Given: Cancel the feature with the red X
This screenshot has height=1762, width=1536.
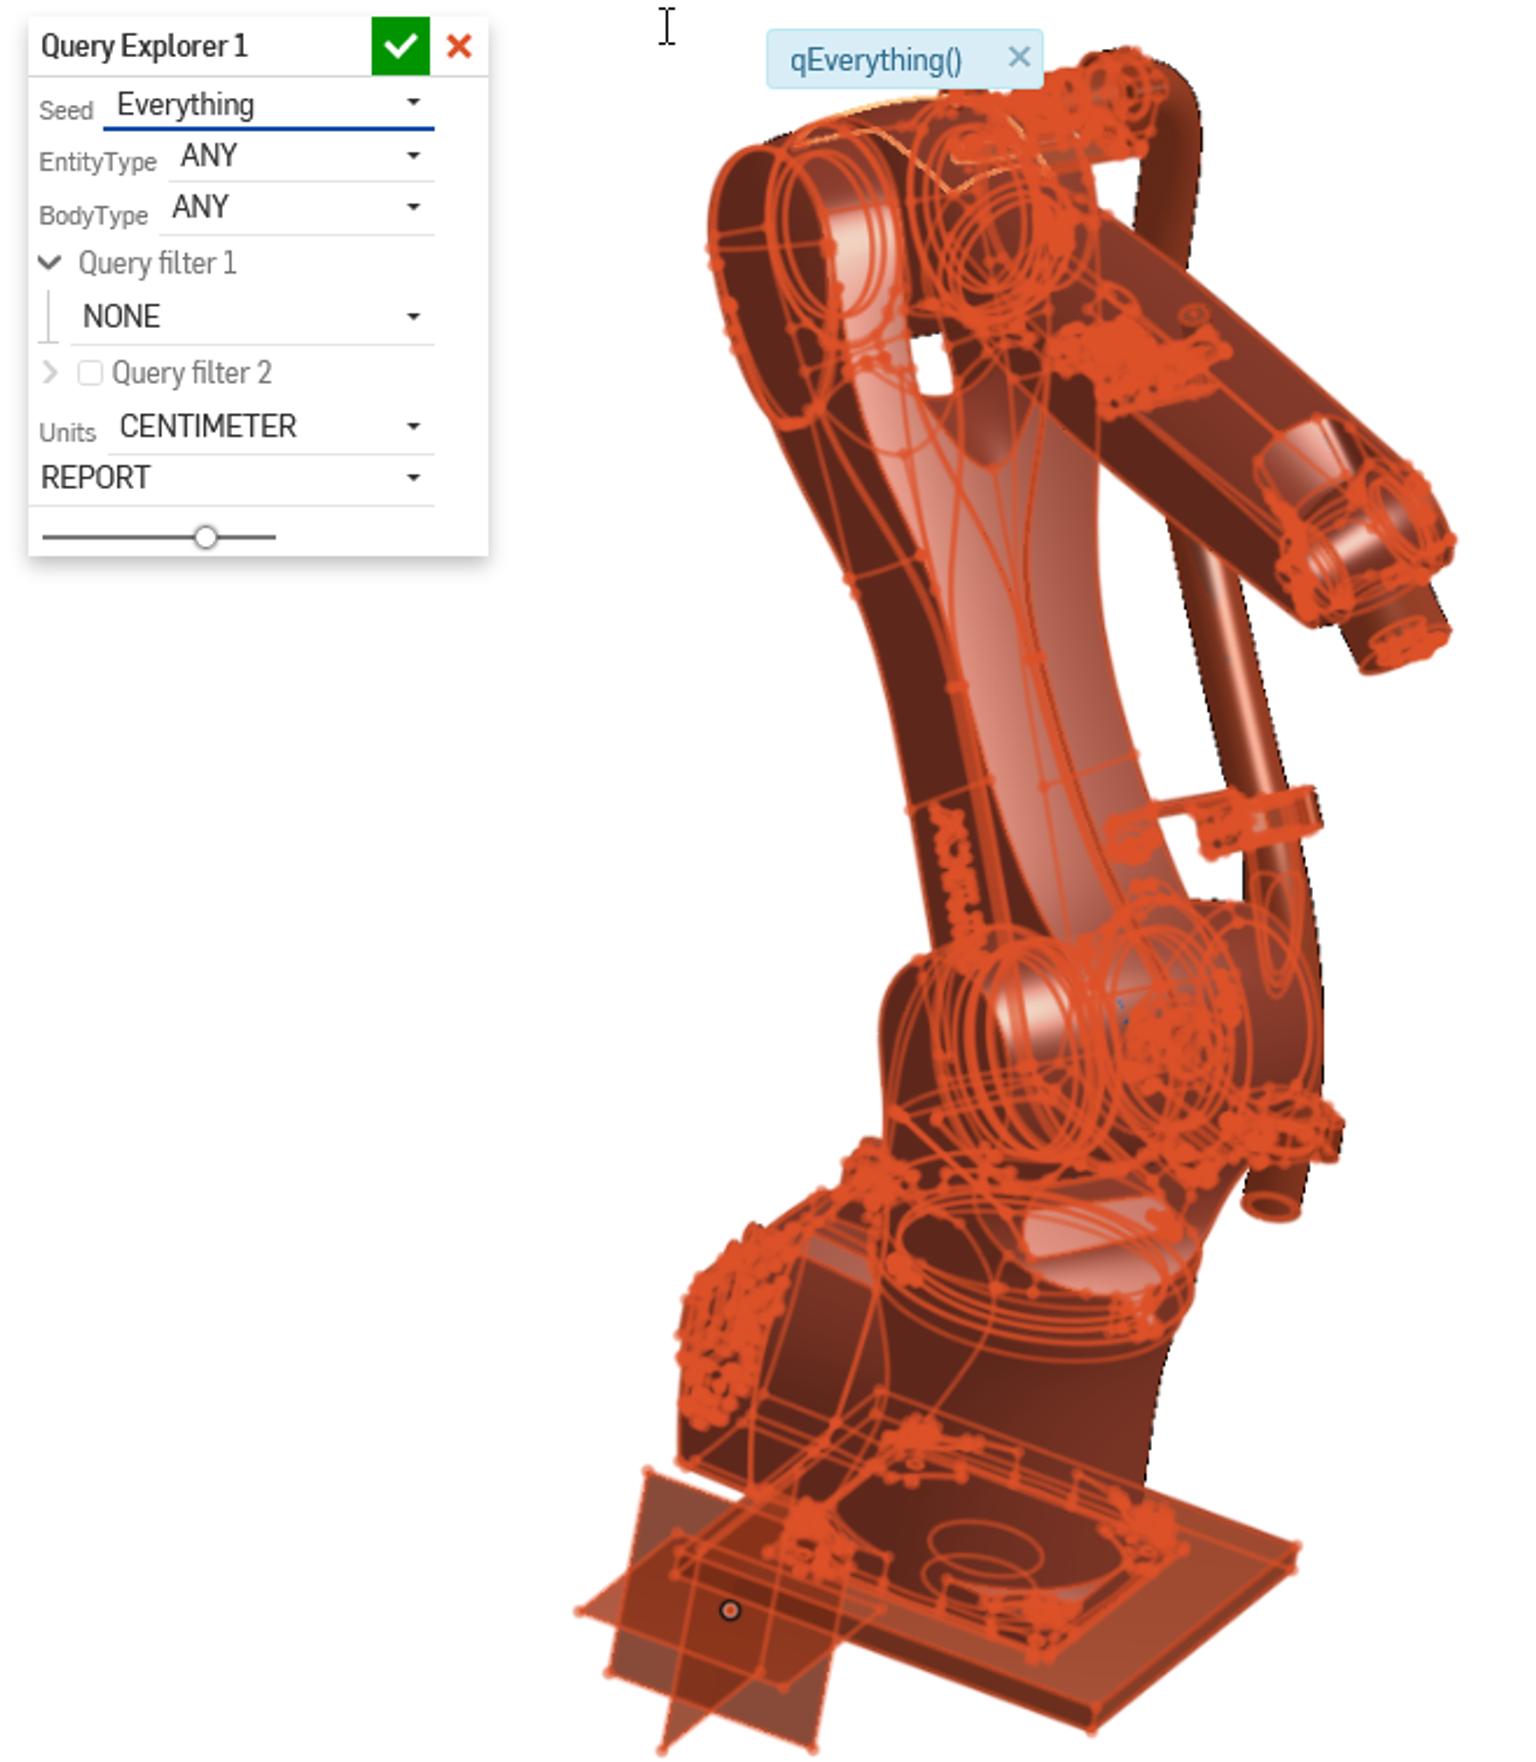Looking at the screenshot, I should pos(459,46).
